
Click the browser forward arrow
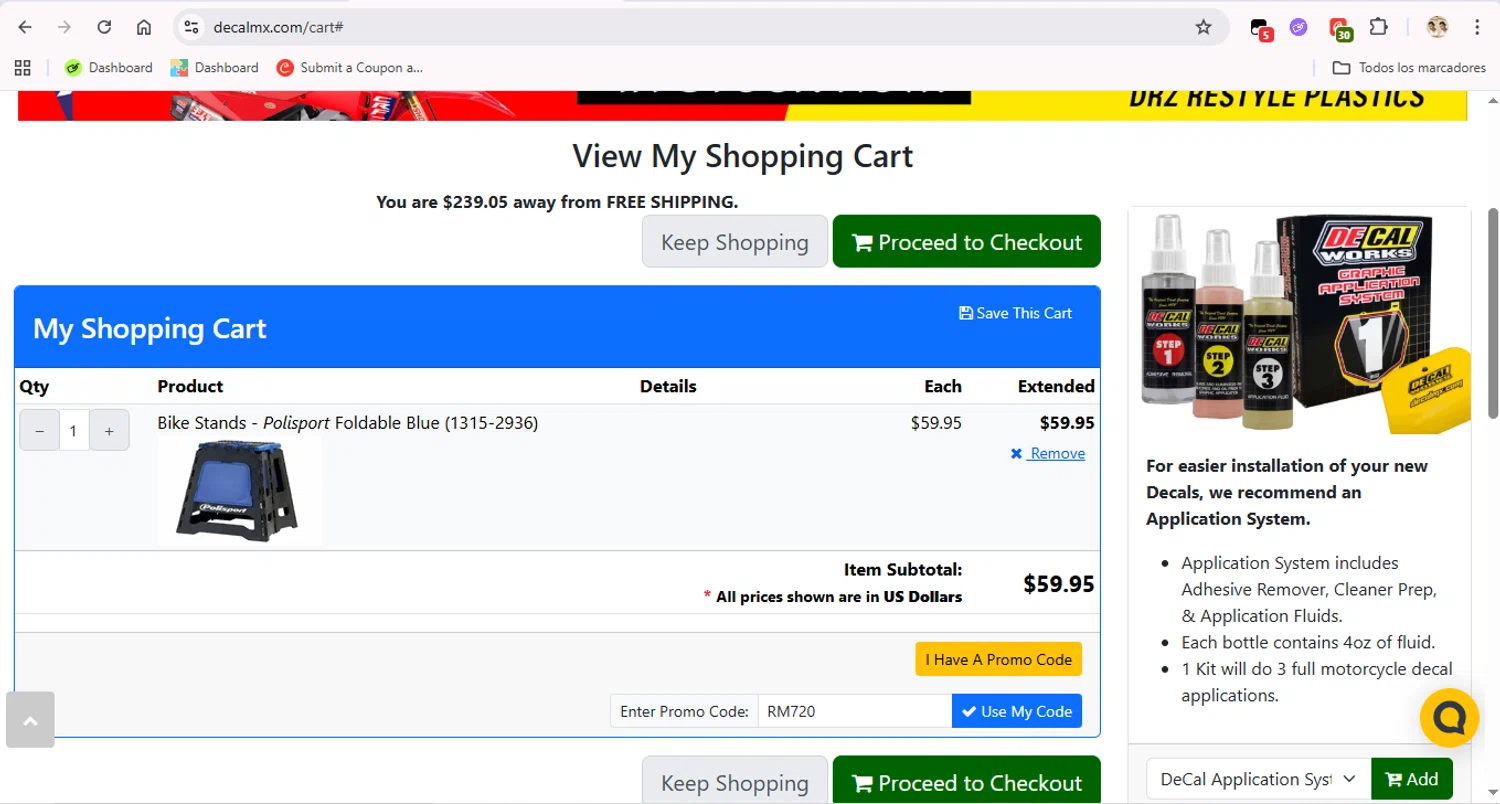click(x=64, y=27)
